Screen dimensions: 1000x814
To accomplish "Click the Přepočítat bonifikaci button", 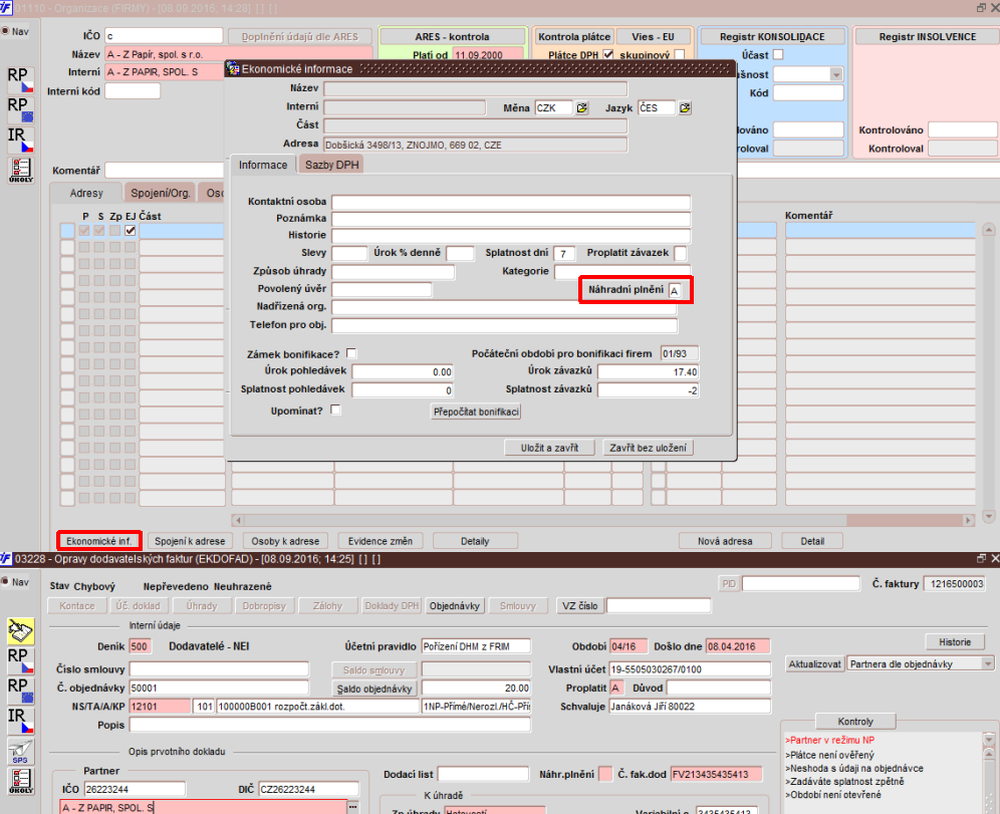I will 476,411.
